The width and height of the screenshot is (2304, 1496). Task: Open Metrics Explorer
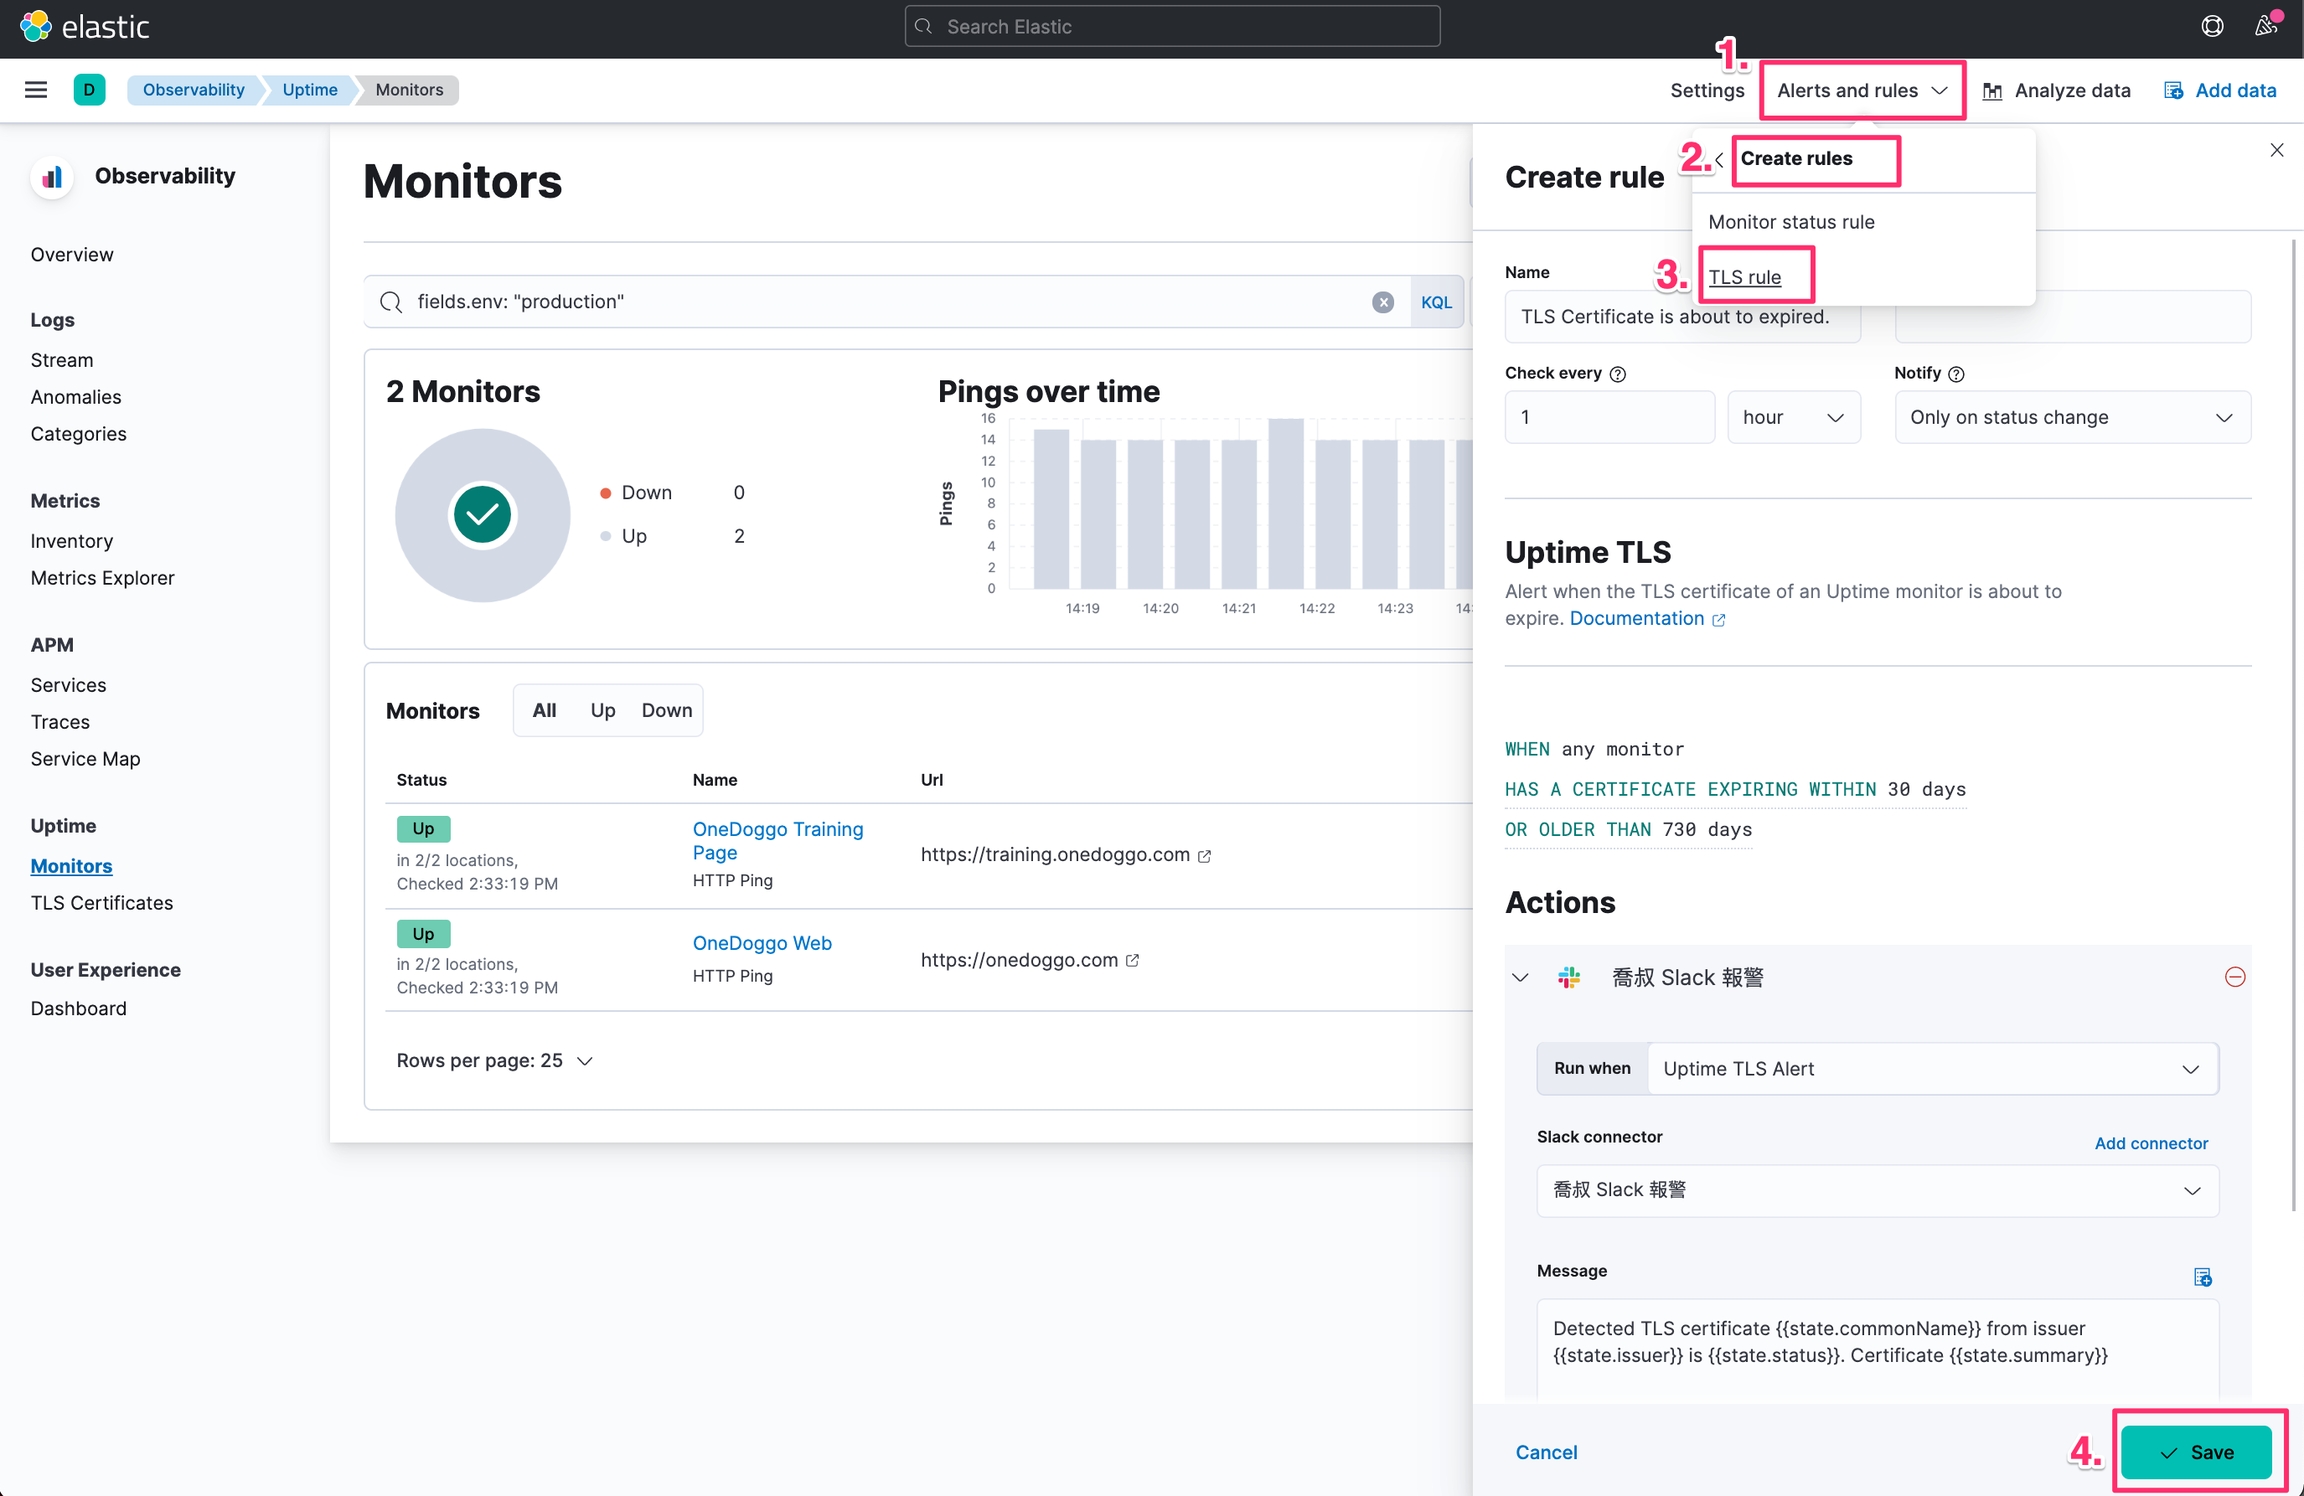coord(102,578)
